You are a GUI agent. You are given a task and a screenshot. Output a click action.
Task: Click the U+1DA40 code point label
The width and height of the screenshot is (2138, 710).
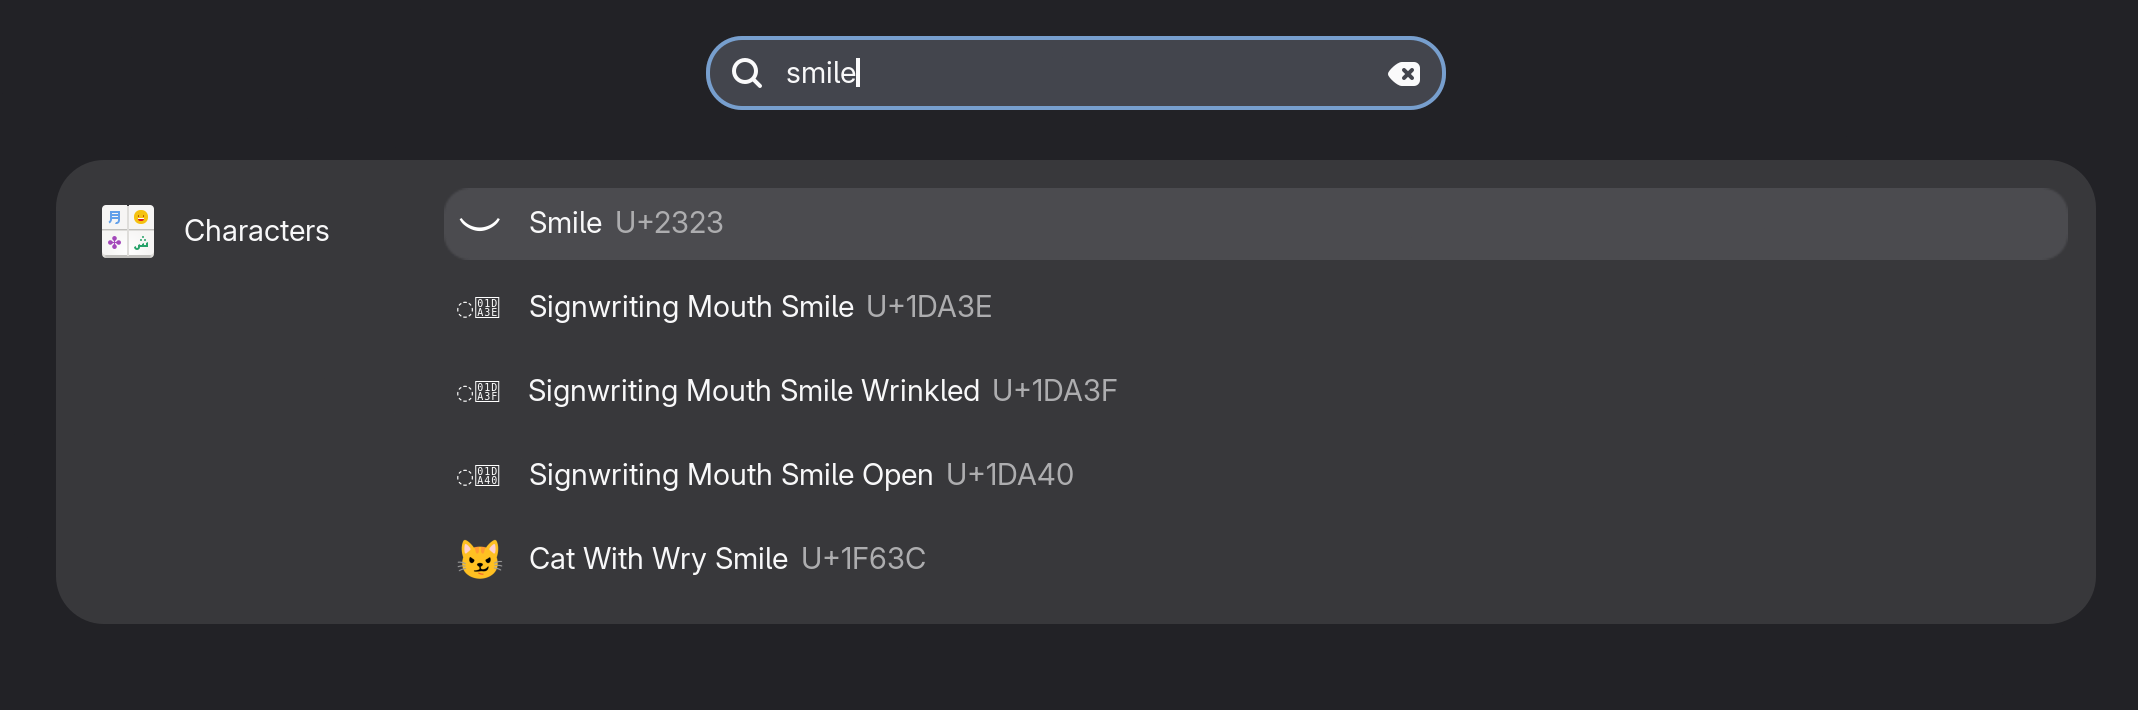(x=1010, y=475)
